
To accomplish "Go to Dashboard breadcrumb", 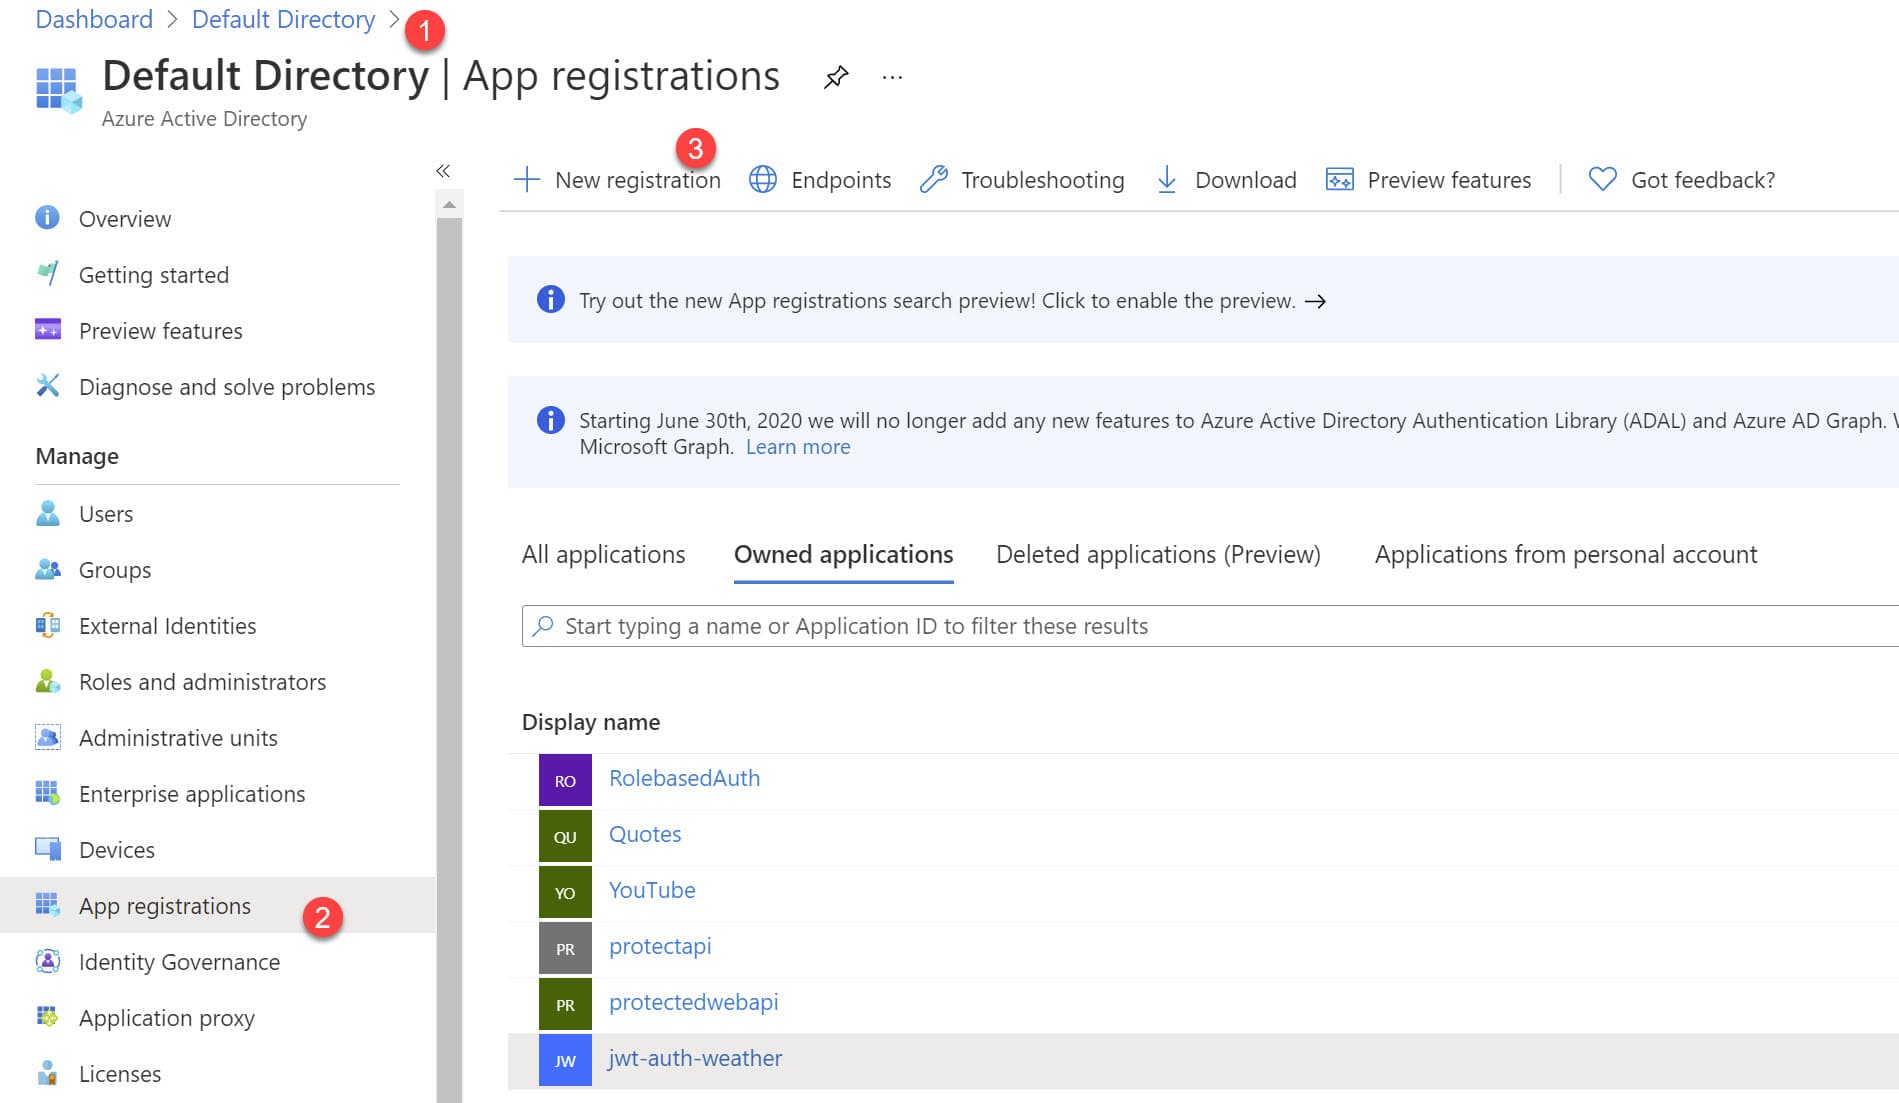I will [94, 19].
